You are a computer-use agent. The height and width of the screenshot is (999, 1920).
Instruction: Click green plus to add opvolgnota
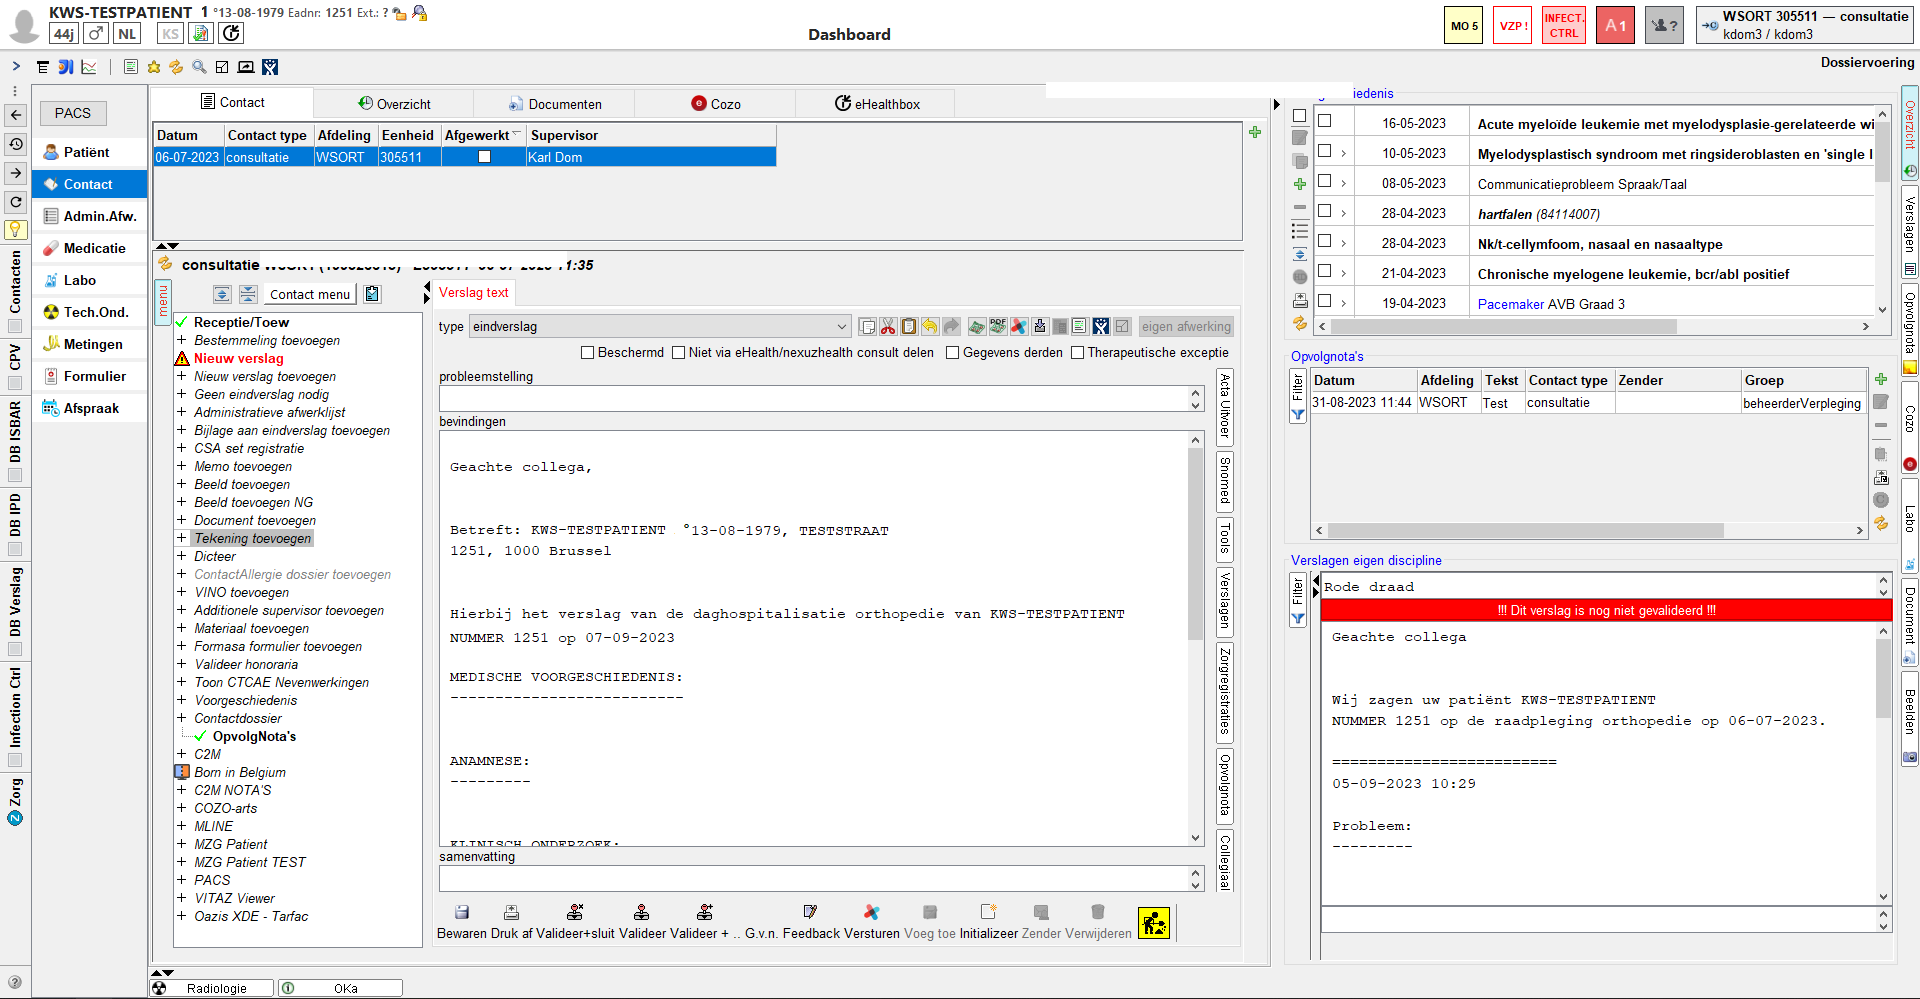tap(1881, 379)
